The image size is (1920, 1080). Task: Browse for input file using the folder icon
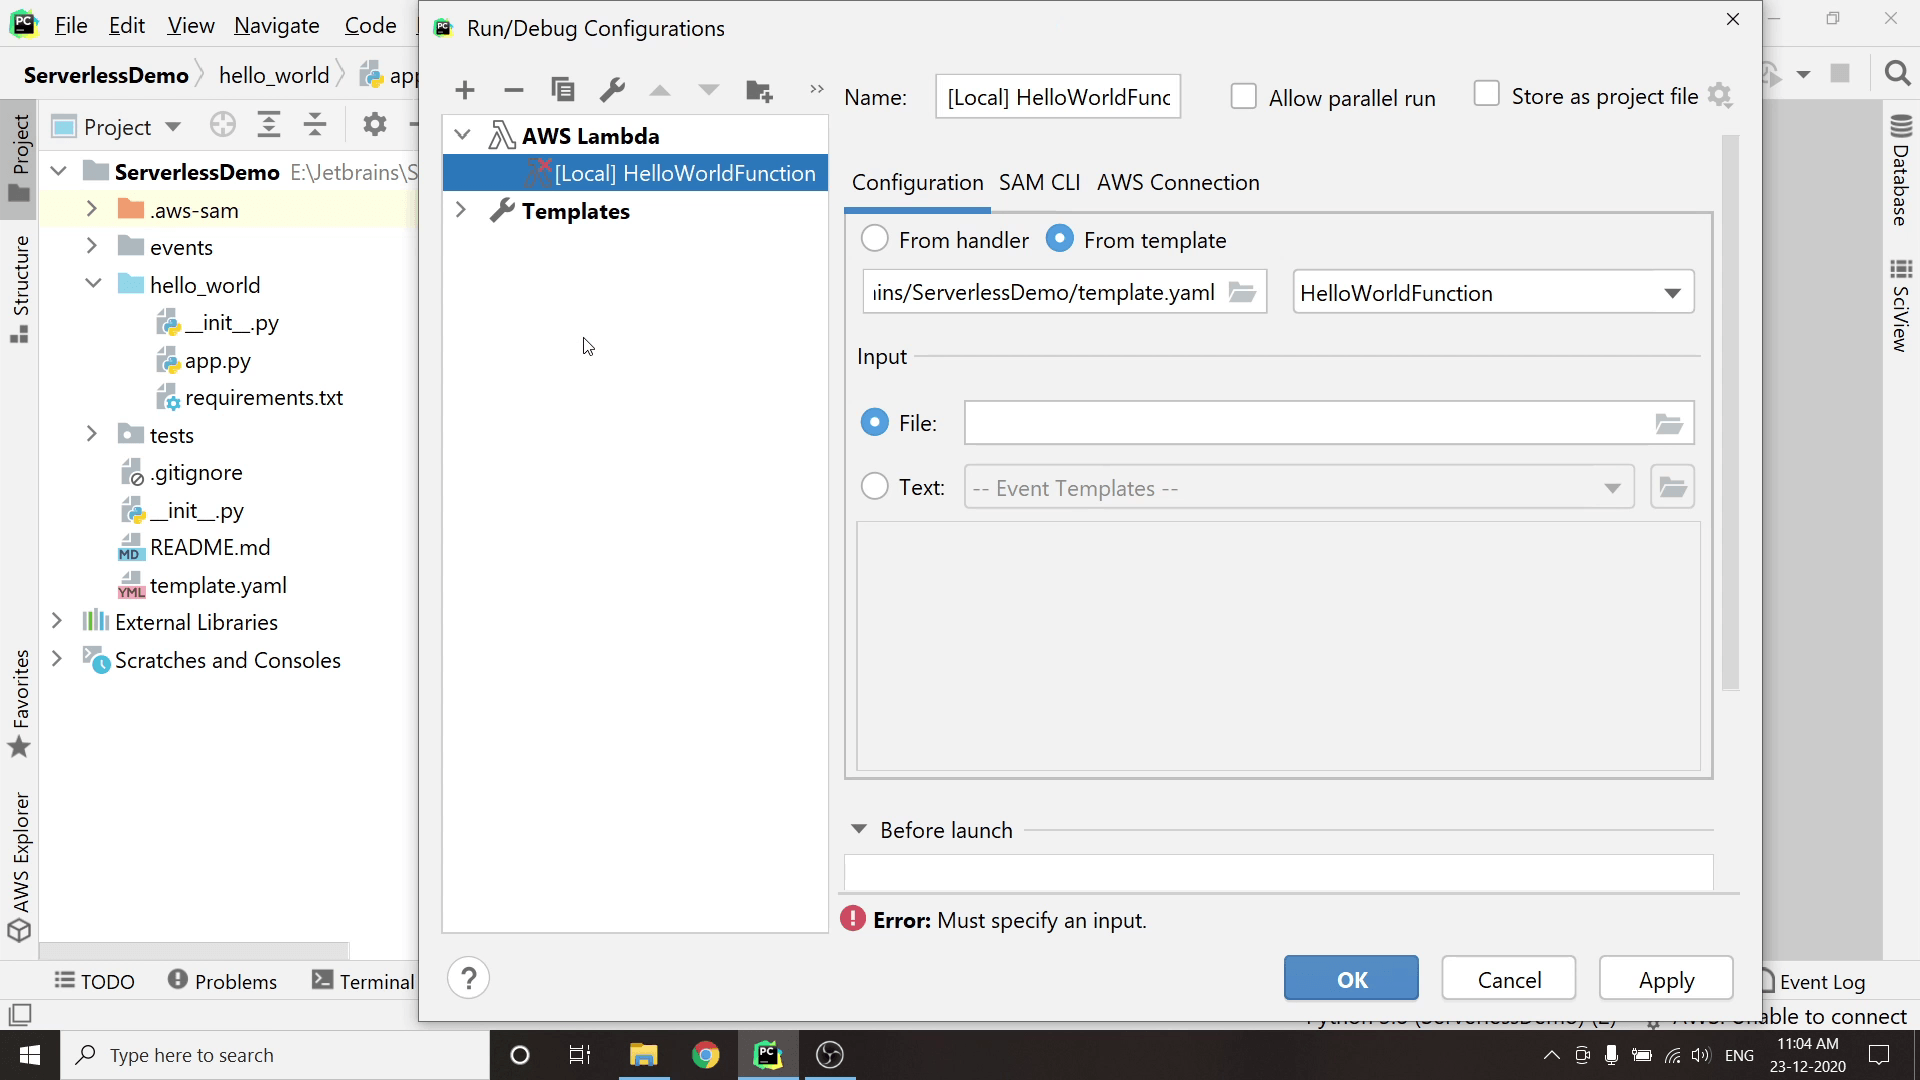click(x=1668, y=424)
